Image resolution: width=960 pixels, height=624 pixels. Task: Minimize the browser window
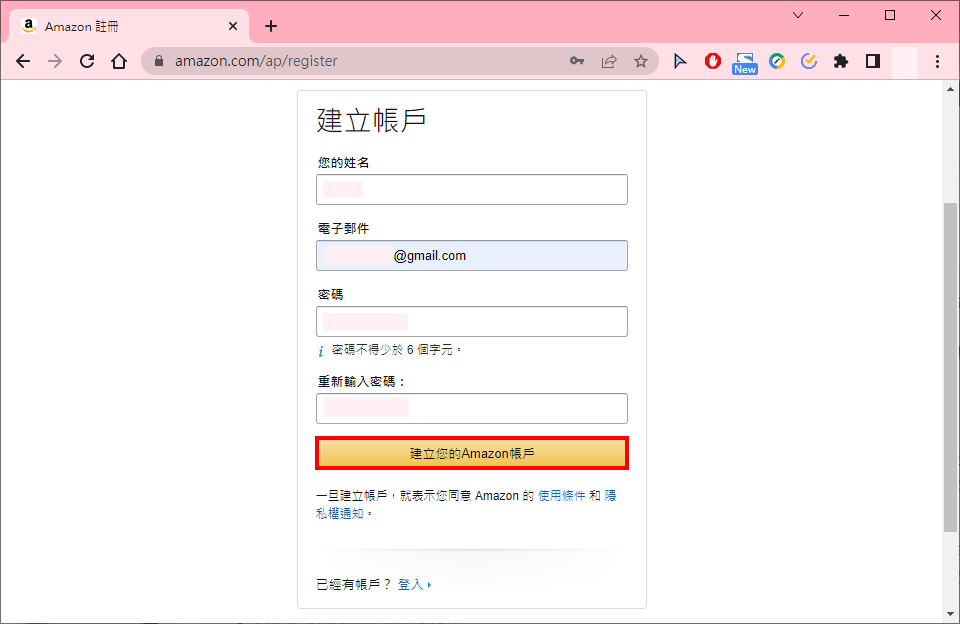pyautogui.click(x=844, y=15)
